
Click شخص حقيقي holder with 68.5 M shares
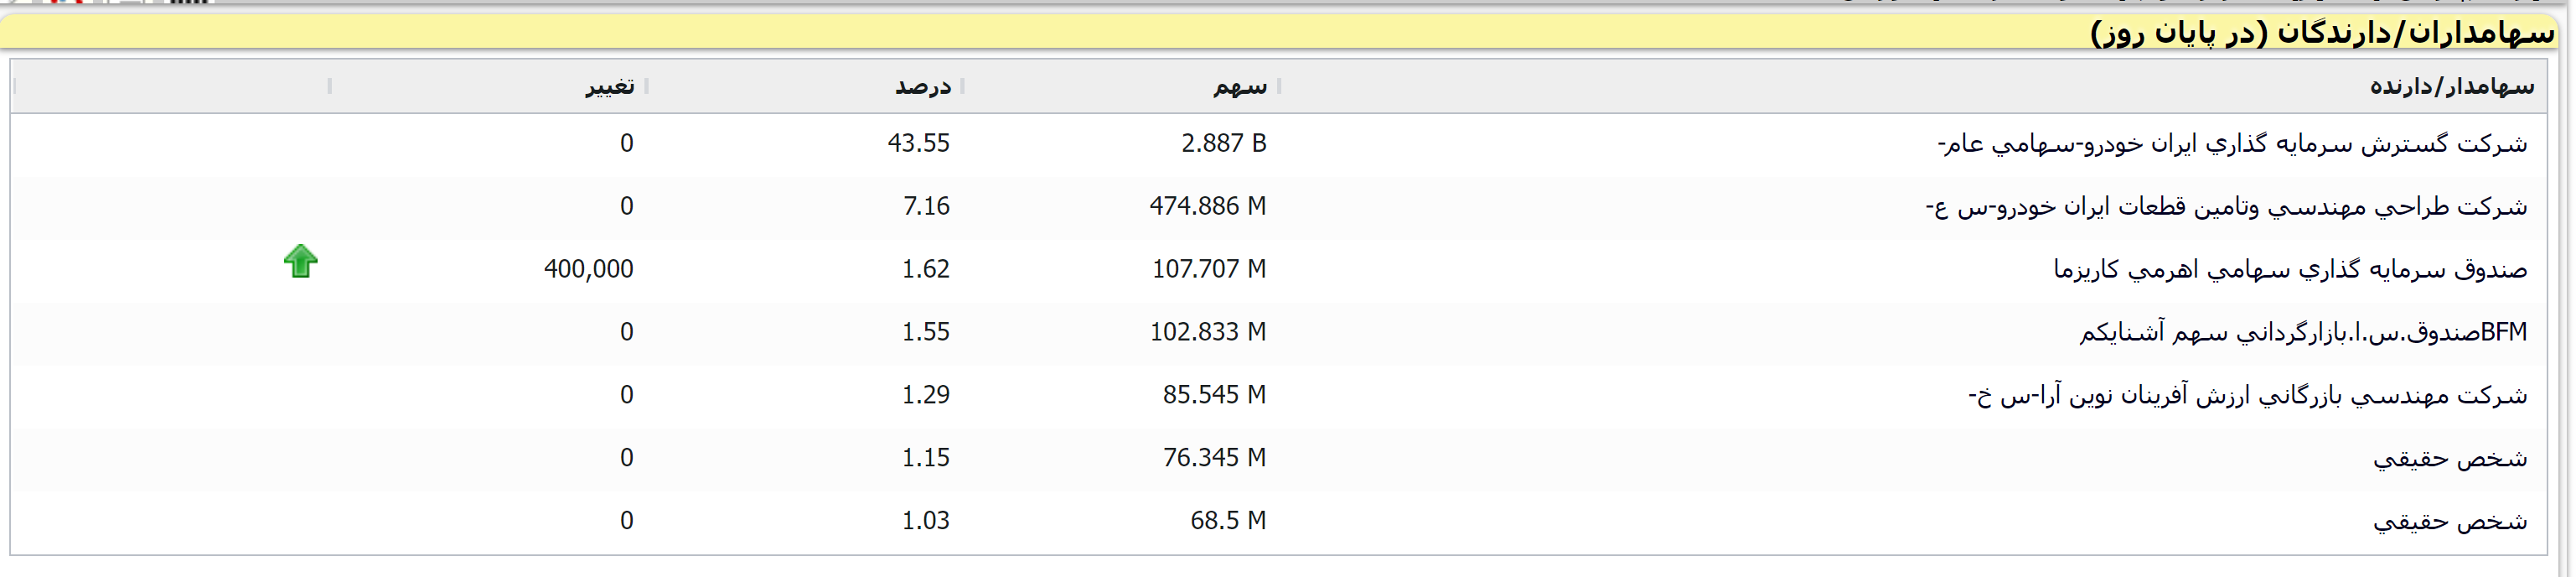tap(2449, 521)
